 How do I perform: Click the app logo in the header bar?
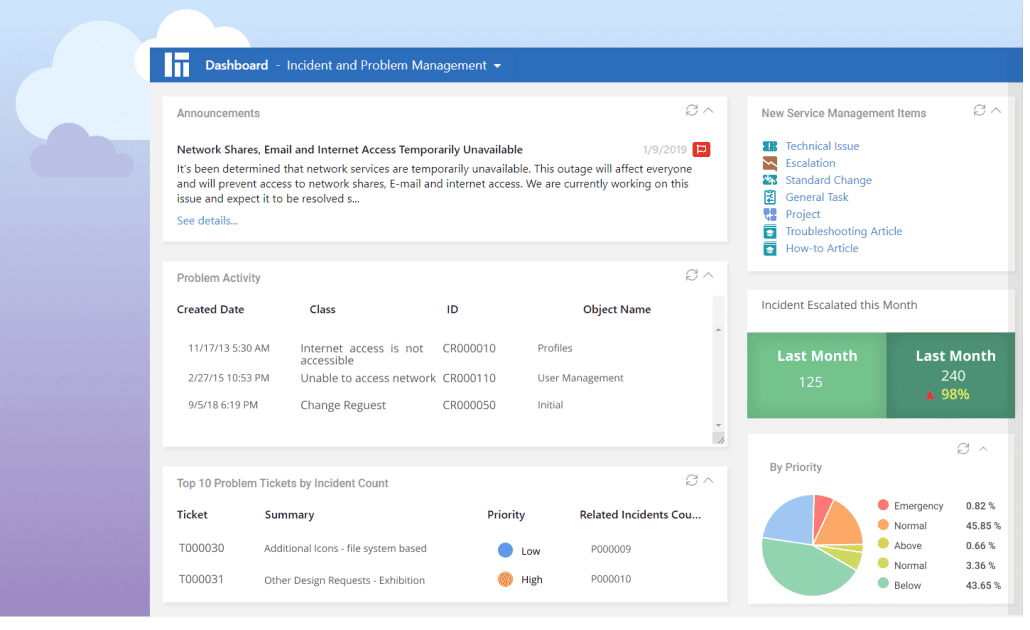[177, 65]
